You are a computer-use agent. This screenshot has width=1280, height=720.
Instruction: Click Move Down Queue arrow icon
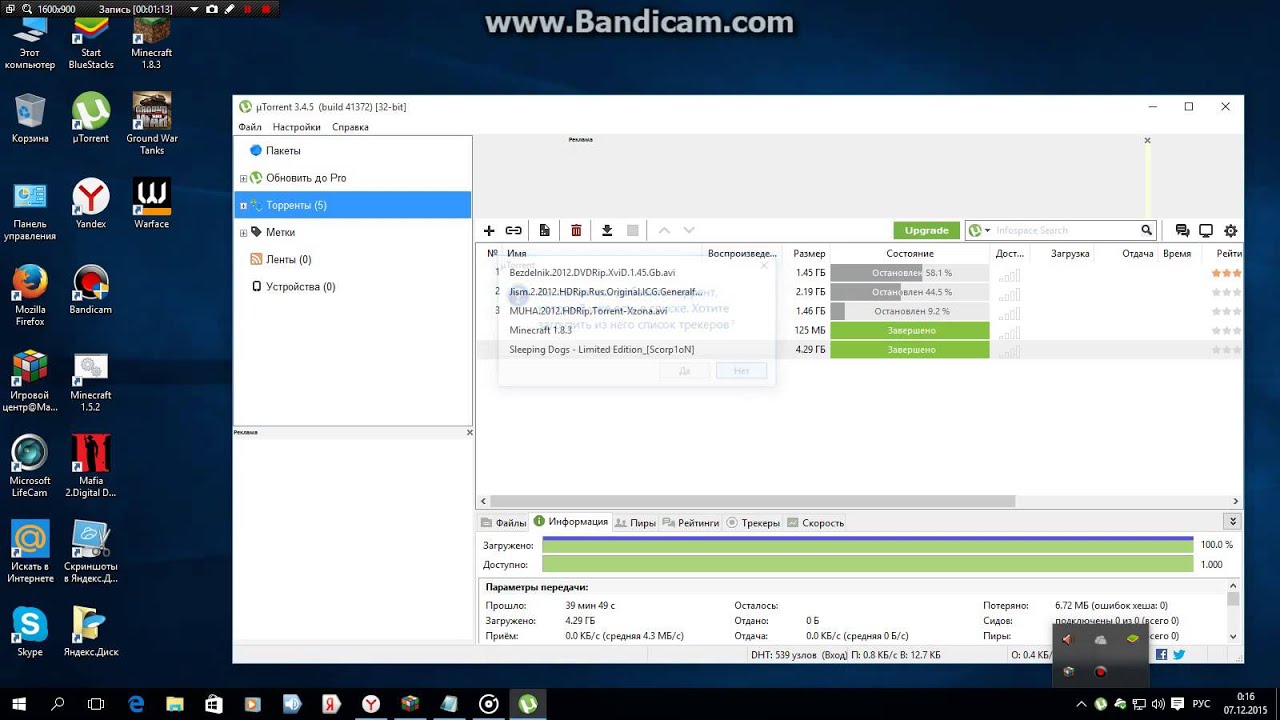[x=689, y=231]
